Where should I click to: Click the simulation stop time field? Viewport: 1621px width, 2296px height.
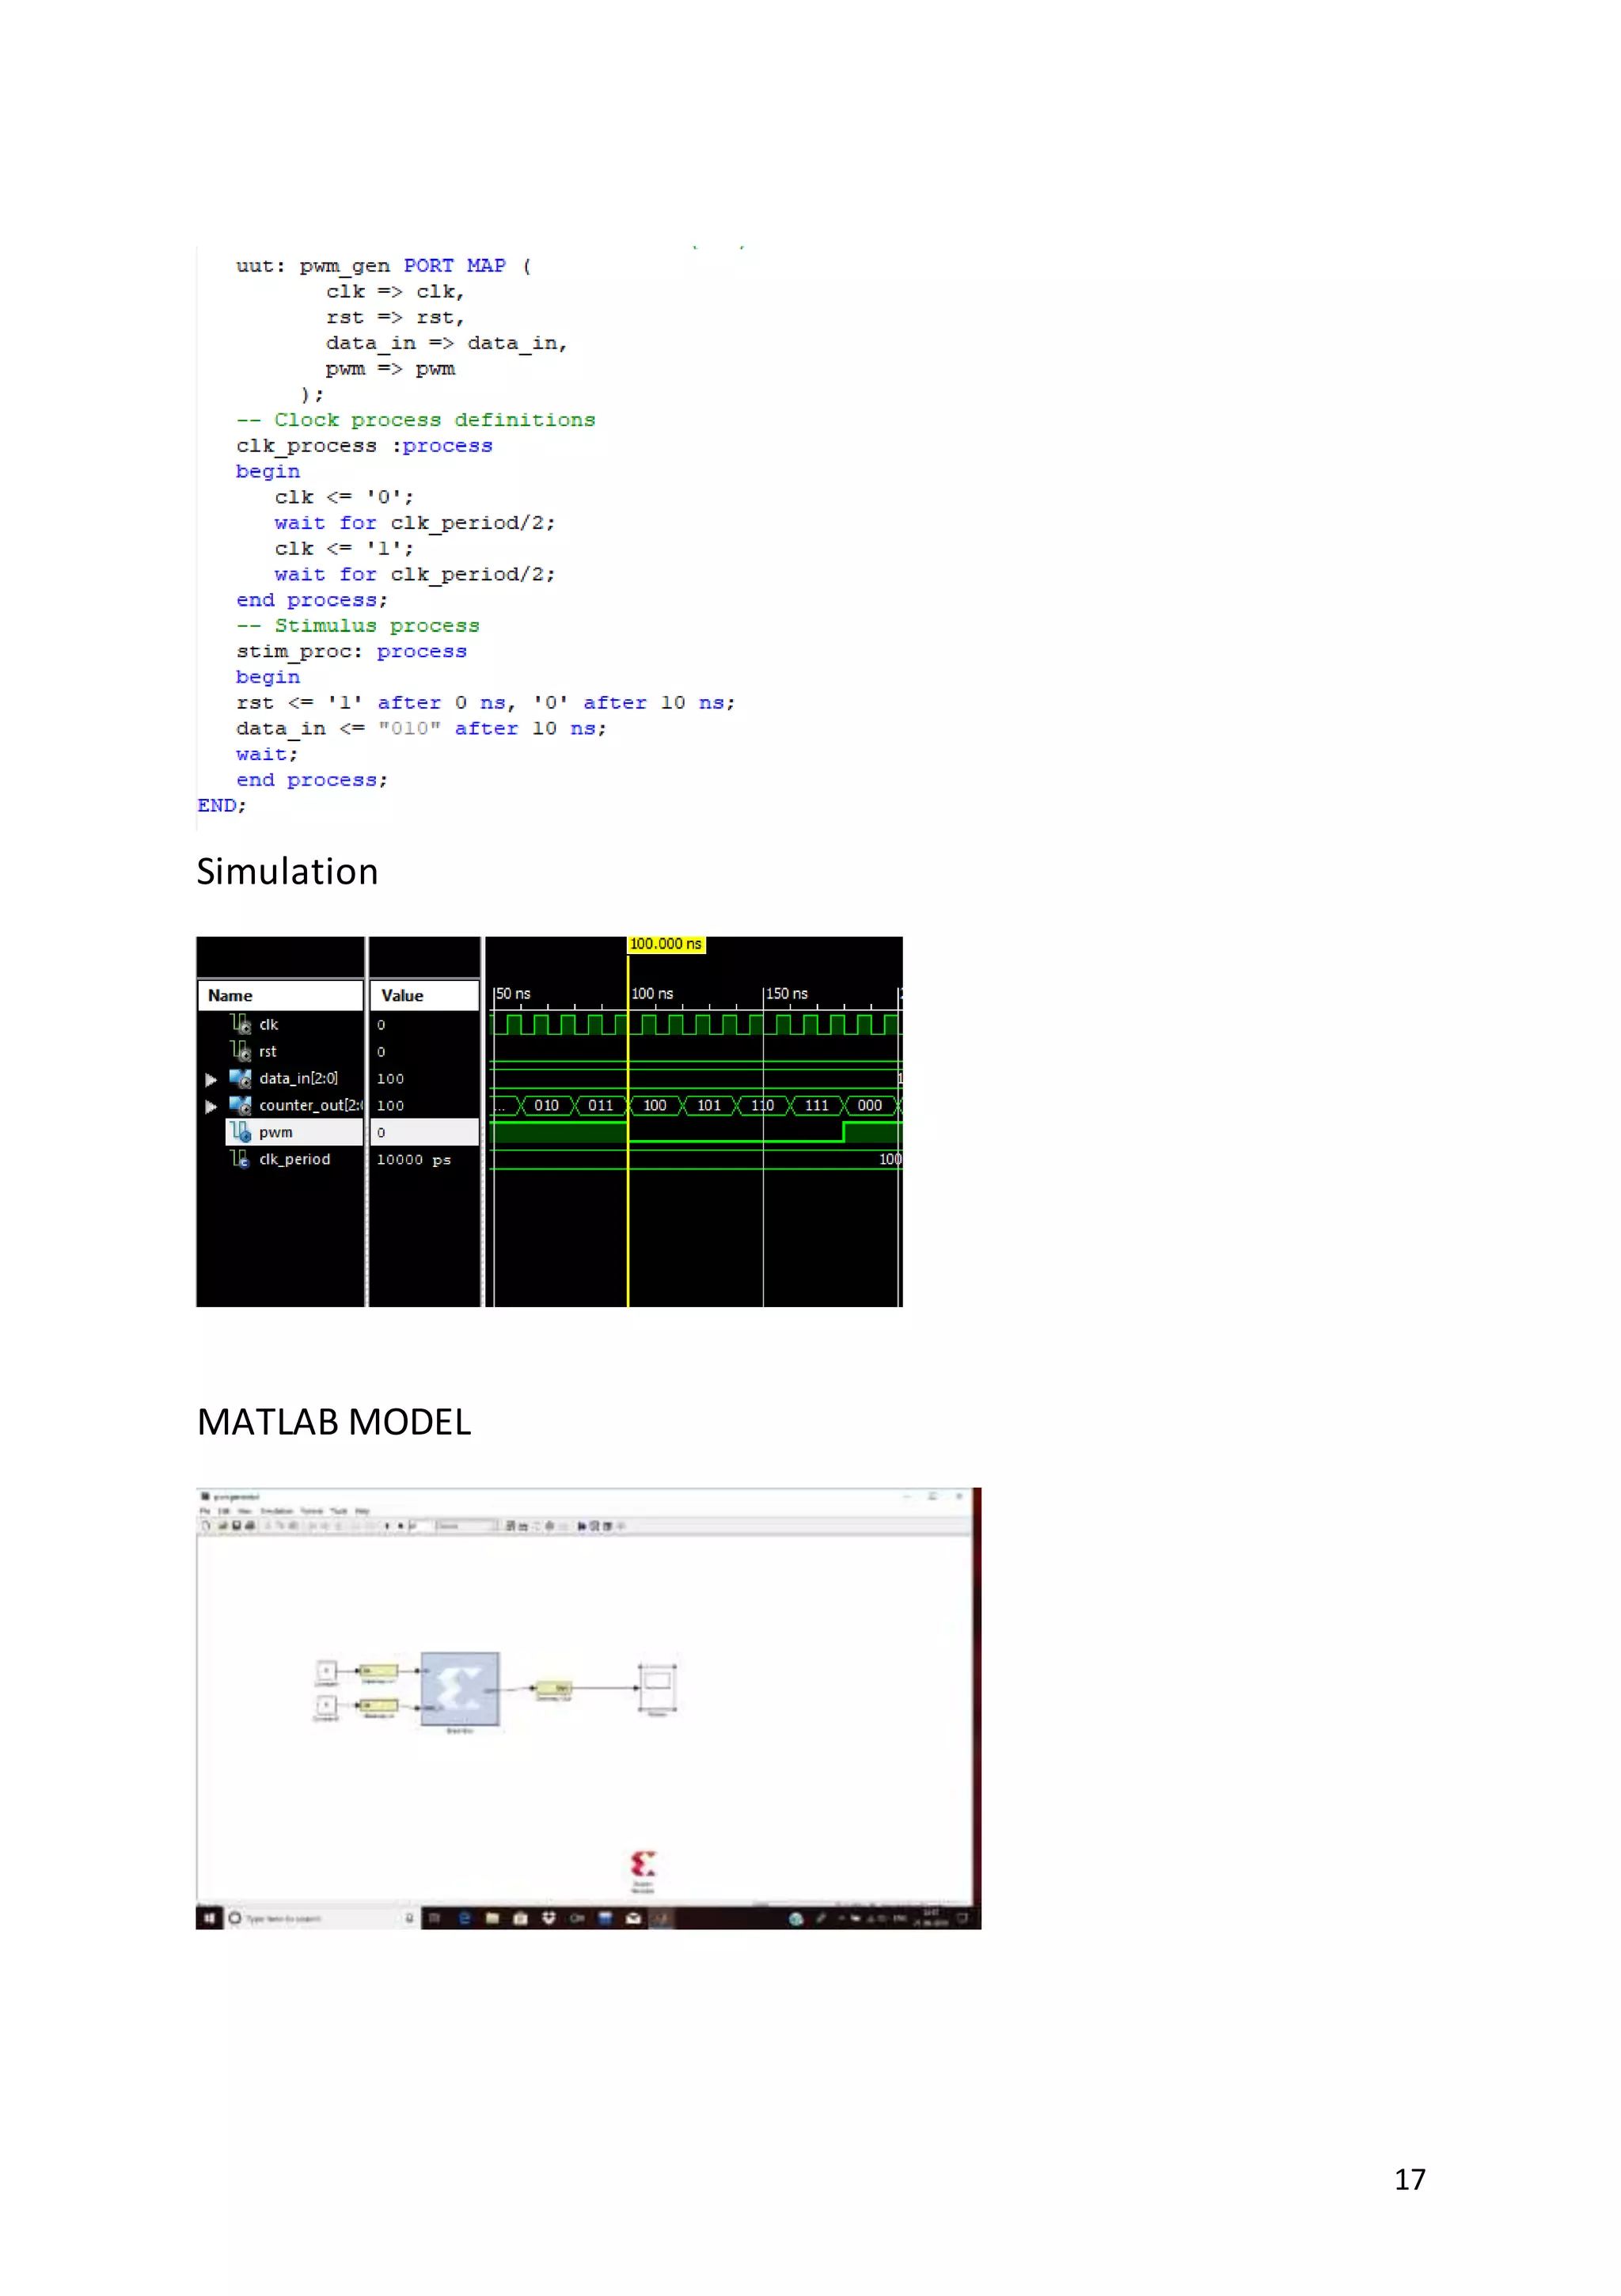coord(422,1526)
